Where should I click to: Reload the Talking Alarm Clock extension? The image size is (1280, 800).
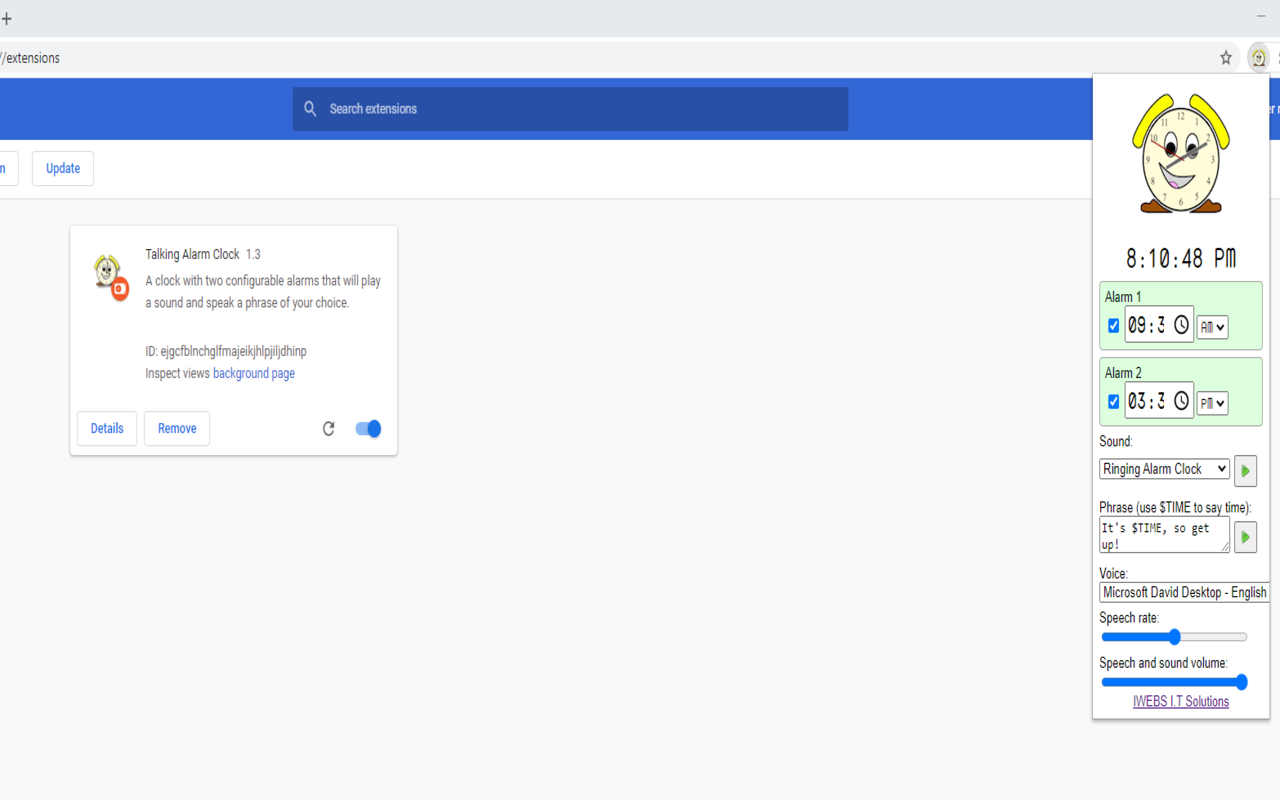tap(328, 429)
